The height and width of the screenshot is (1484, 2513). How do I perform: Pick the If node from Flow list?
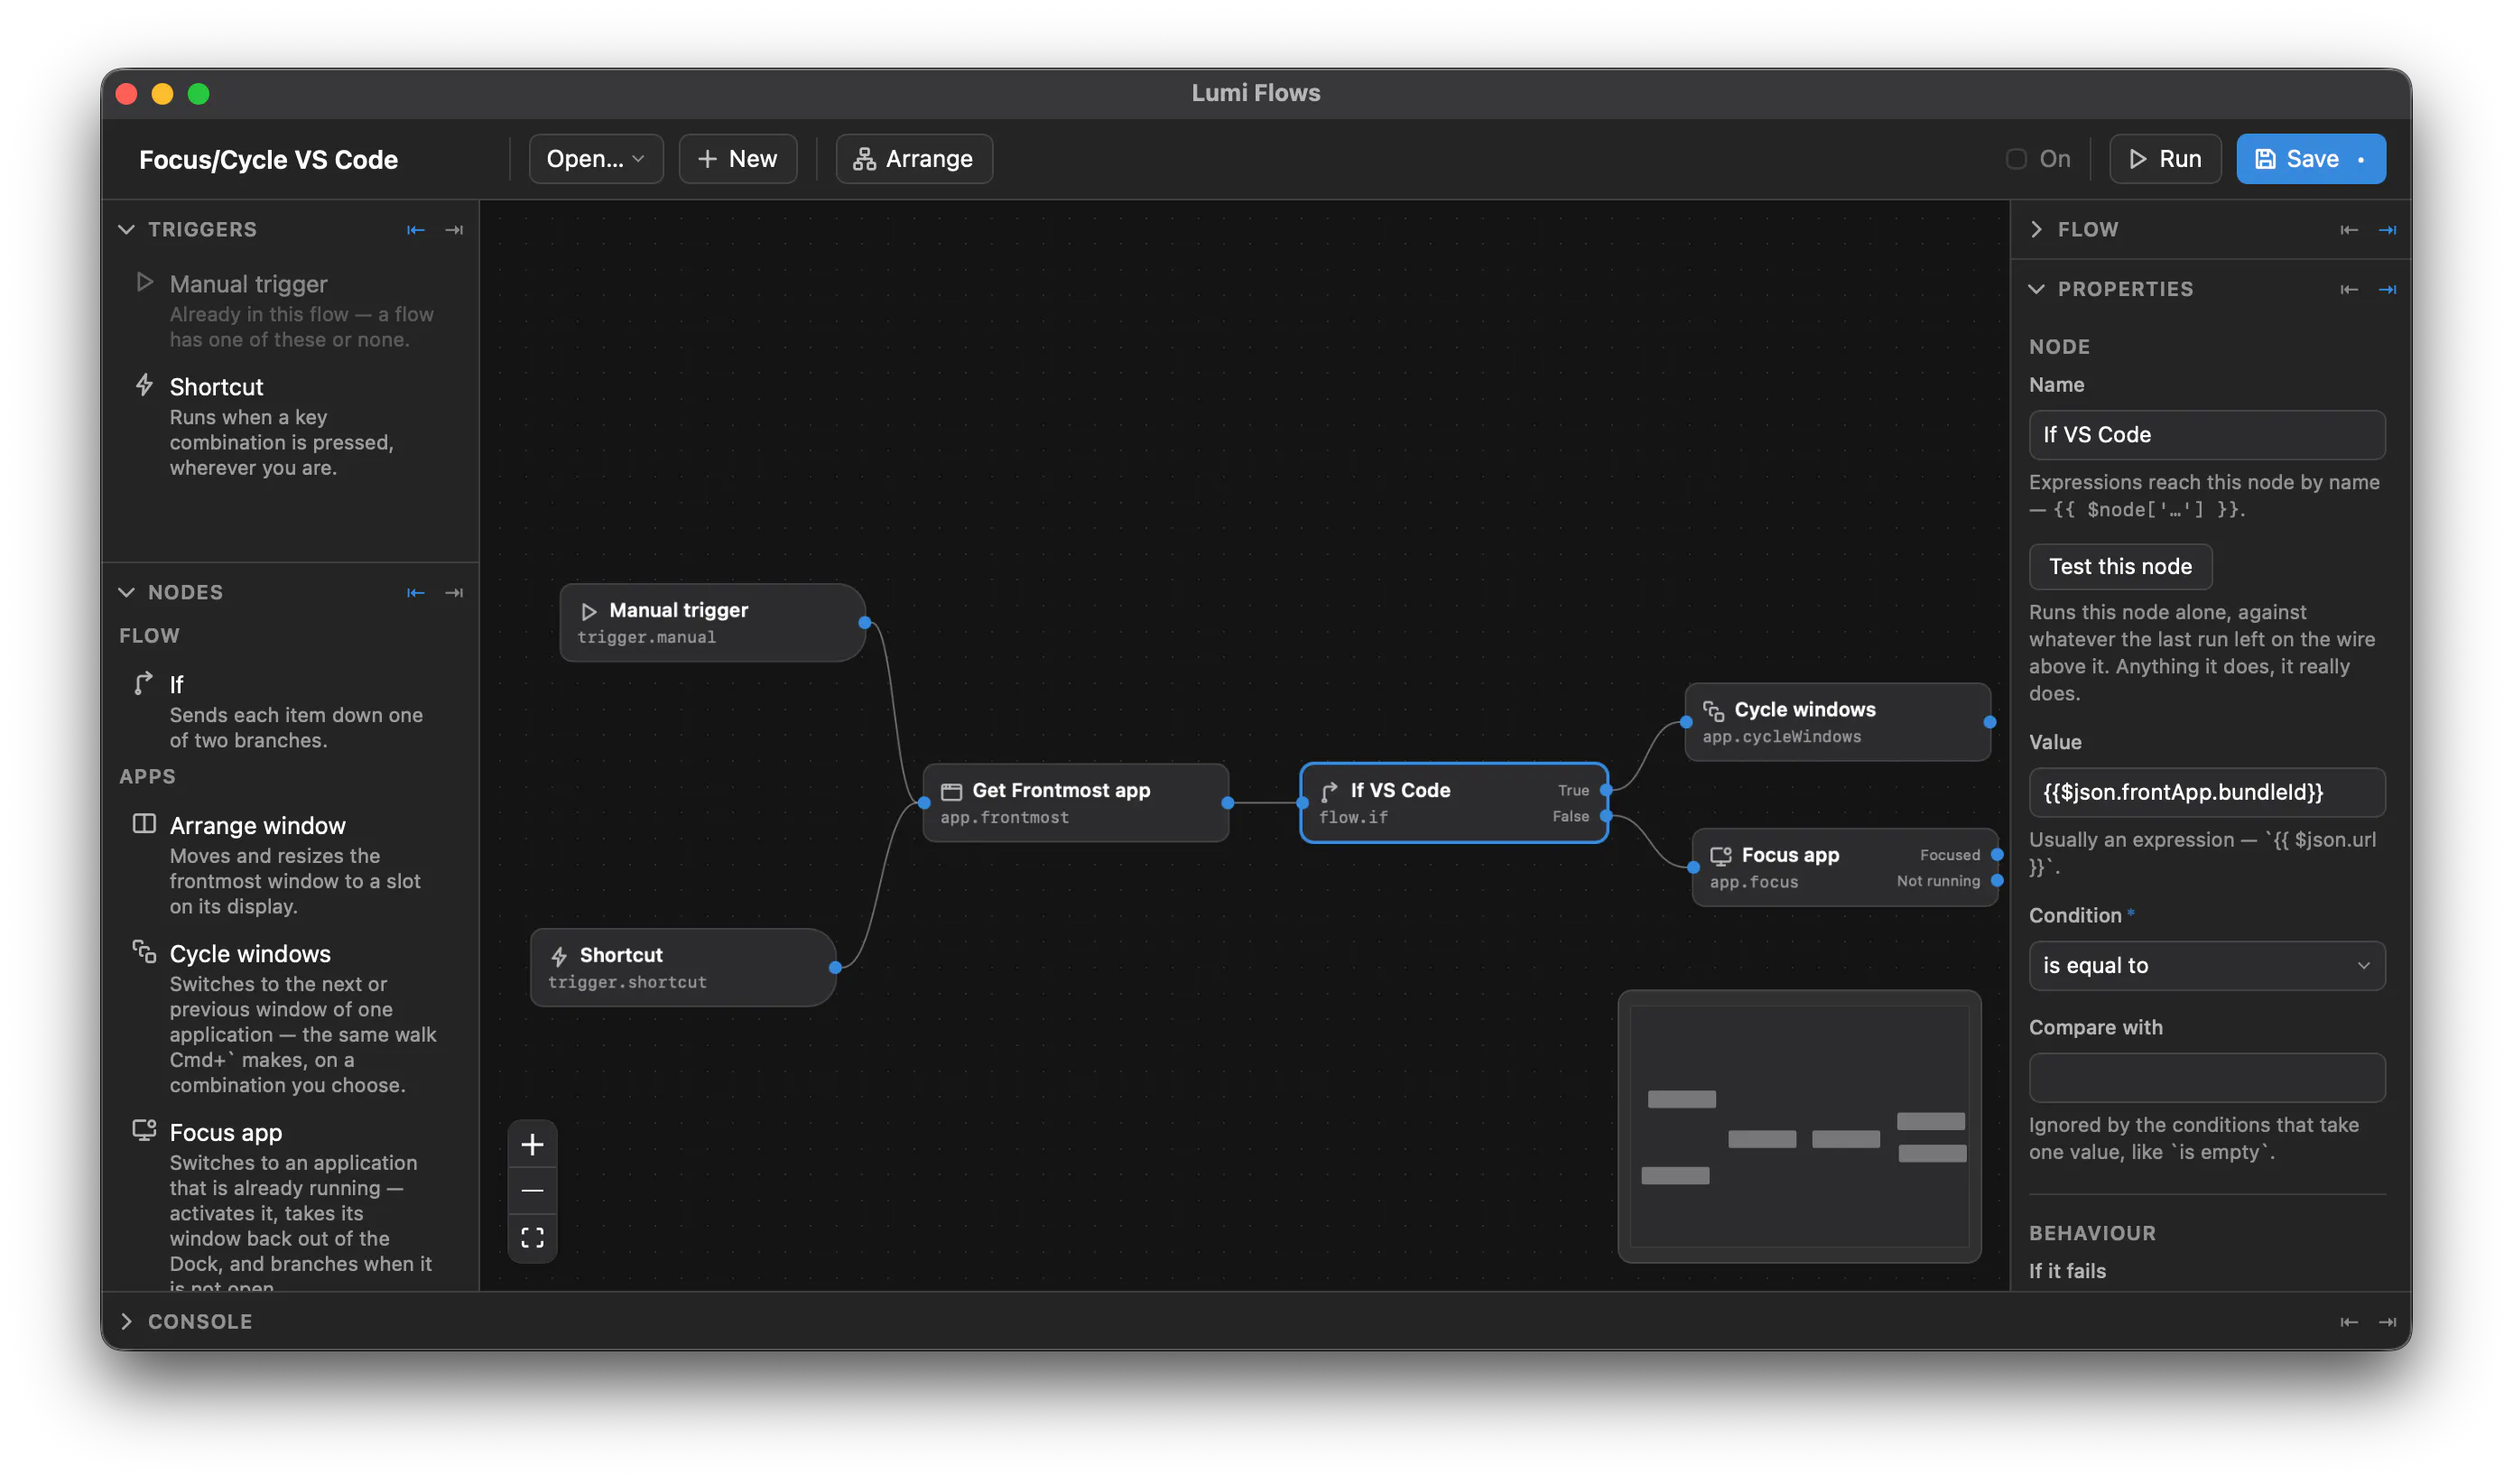(x=292, y=711)
